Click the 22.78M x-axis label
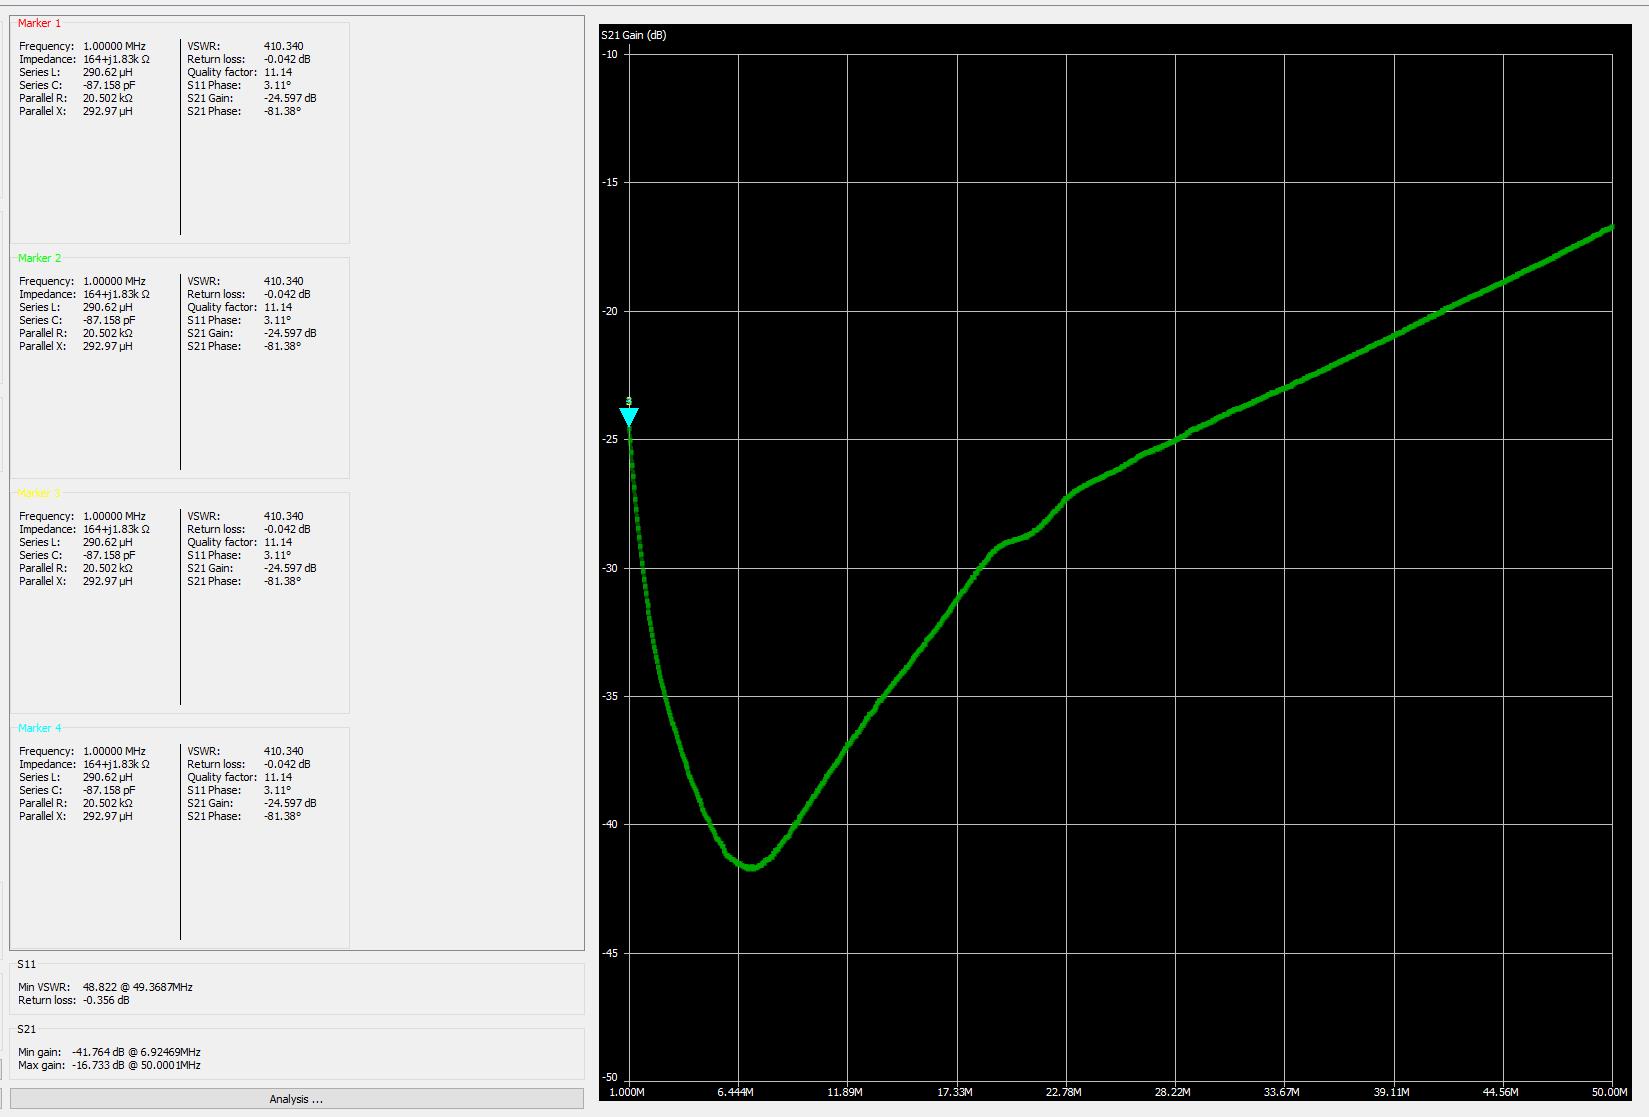The image size is (1649, 1117). click(1063, 1092)
